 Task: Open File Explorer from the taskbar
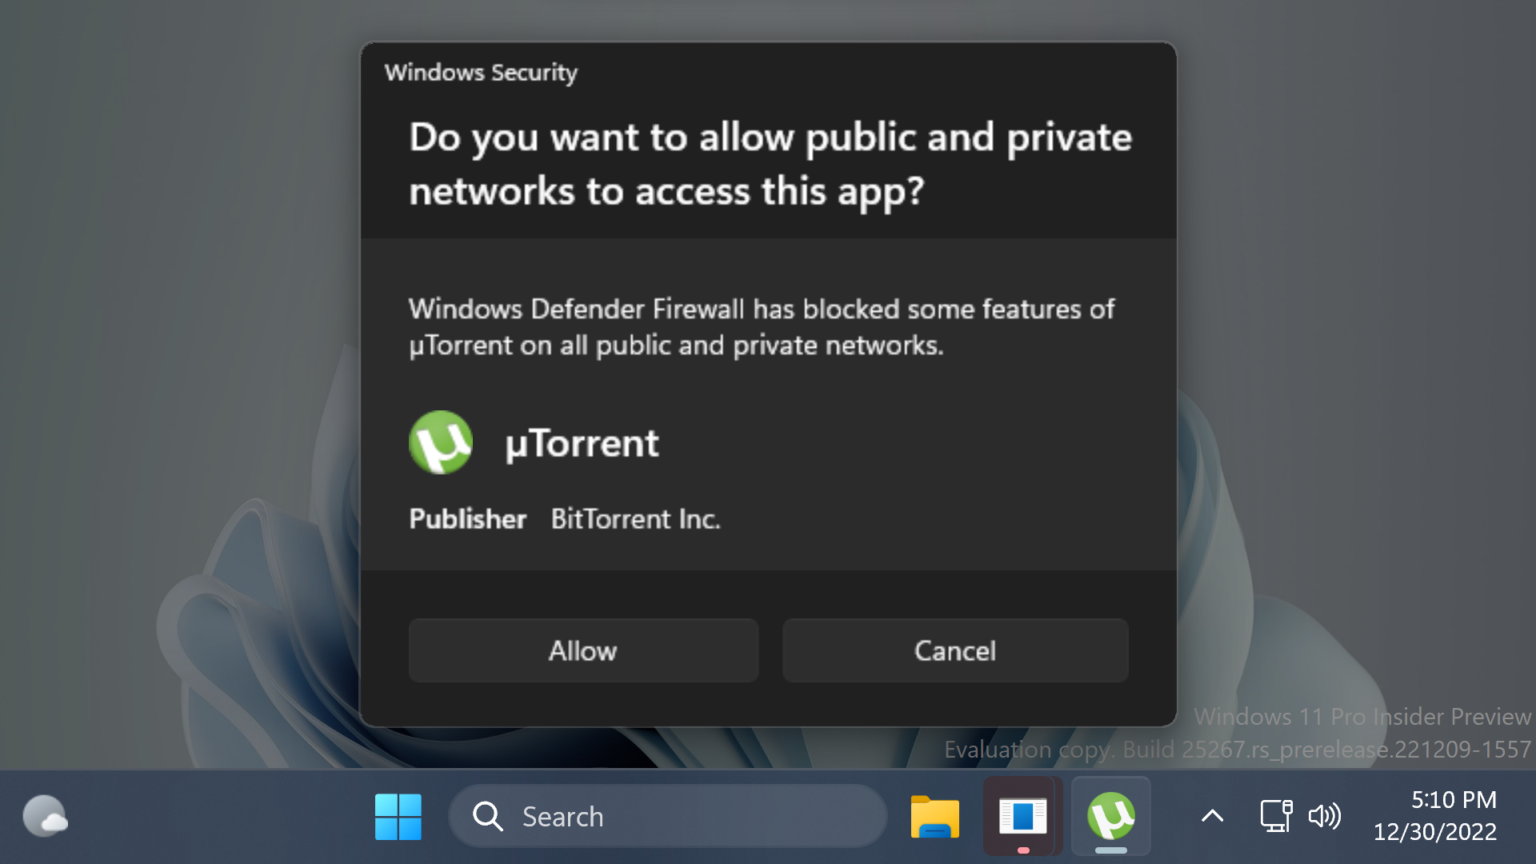934,816
